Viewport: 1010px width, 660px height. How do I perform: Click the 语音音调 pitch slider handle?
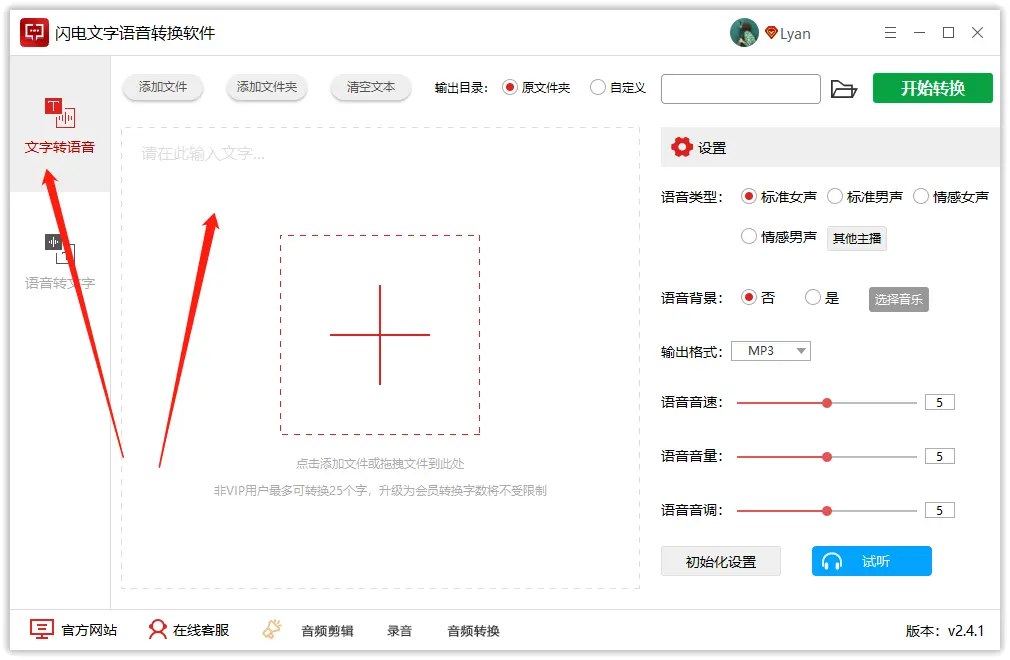[x=827, y=511]
